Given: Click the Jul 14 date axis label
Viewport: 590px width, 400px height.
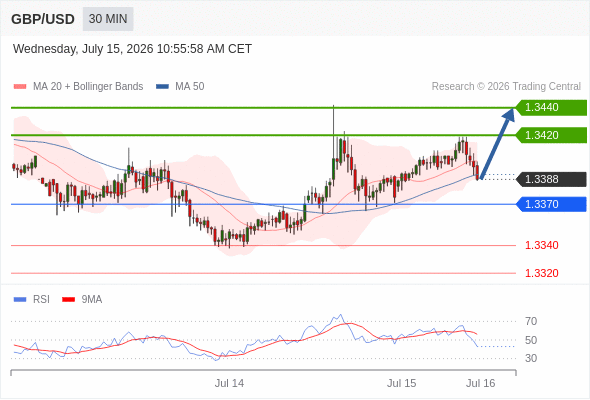Looking at the screenshot, I should point(229,383).
